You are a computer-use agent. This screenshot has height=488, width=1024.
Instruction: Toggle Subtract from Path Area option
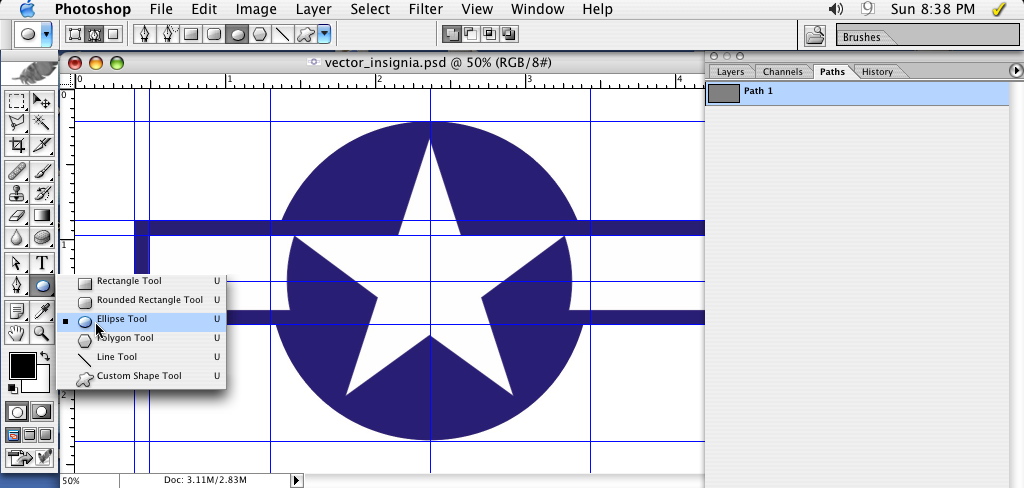[470, 33]
